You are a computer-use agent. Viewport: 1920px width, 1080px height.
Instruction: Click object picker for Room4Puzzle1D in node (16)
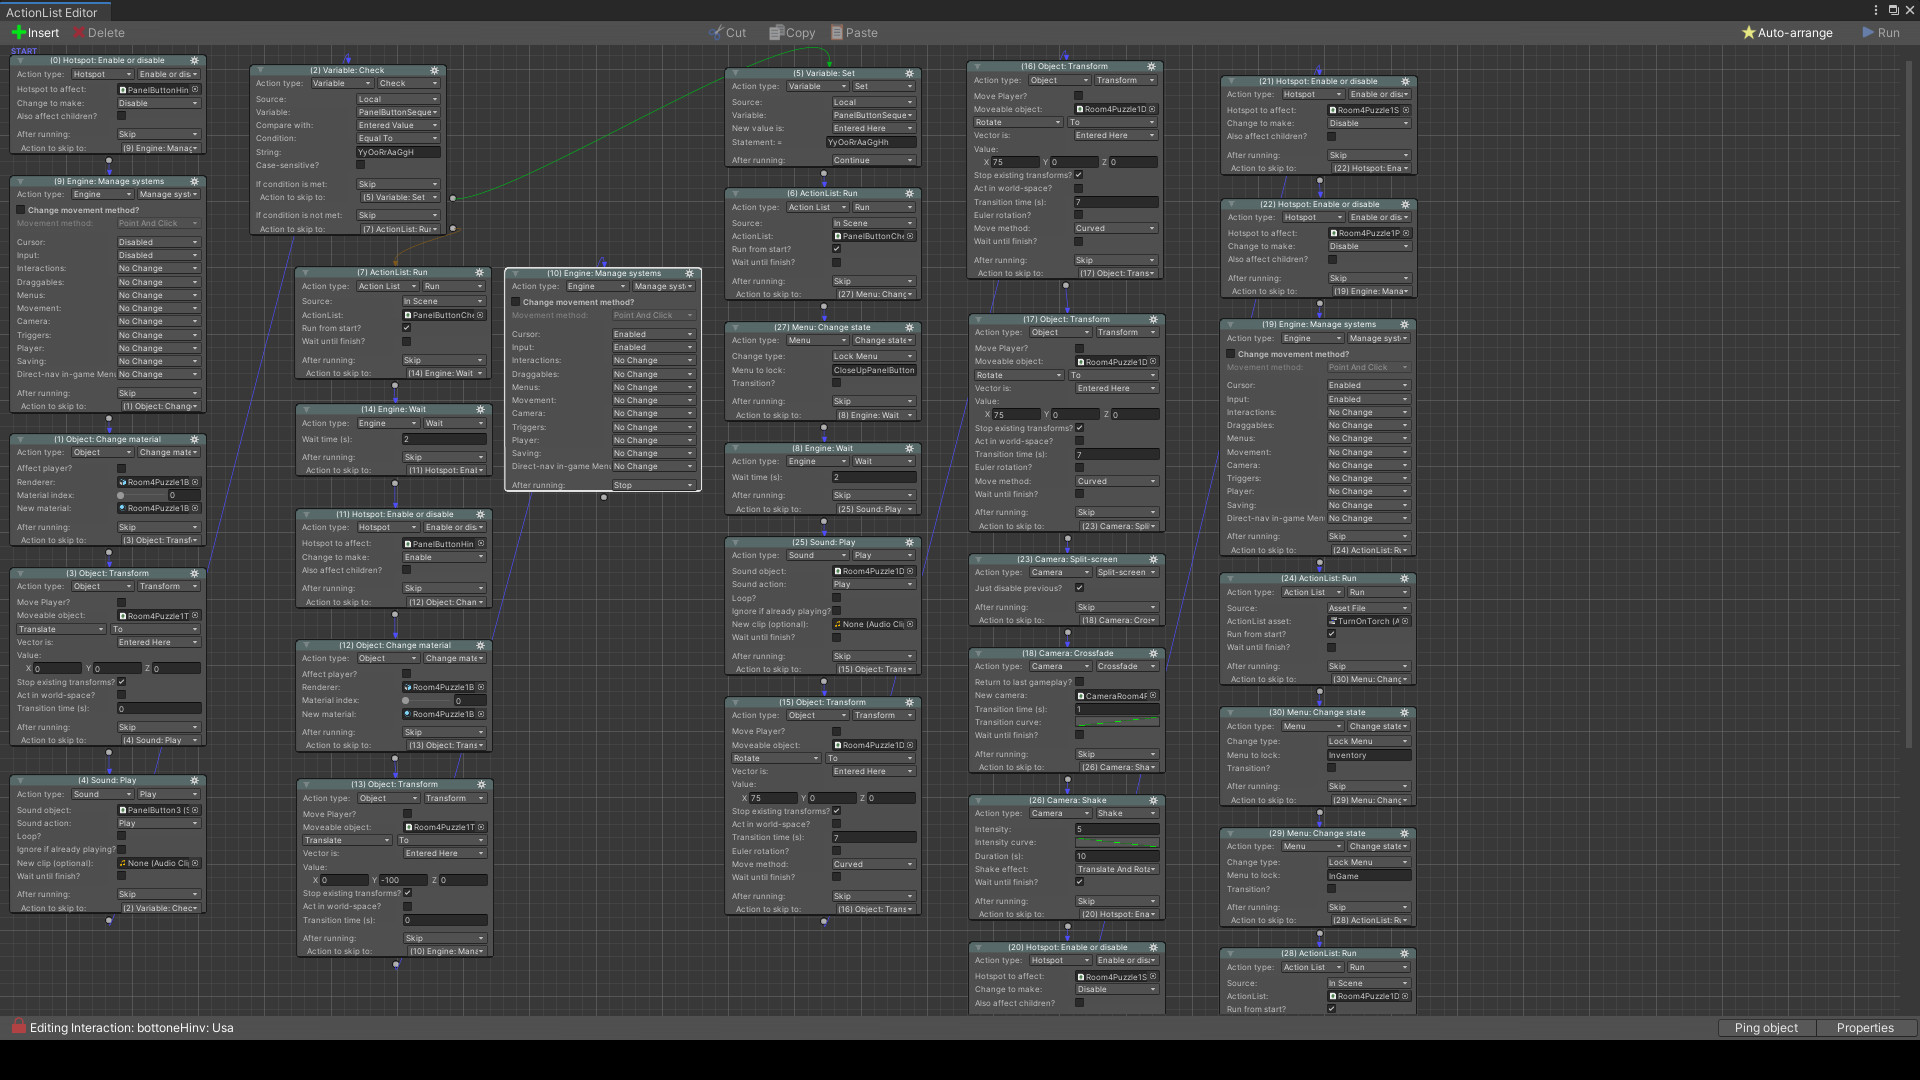[x=1152, y=110]
